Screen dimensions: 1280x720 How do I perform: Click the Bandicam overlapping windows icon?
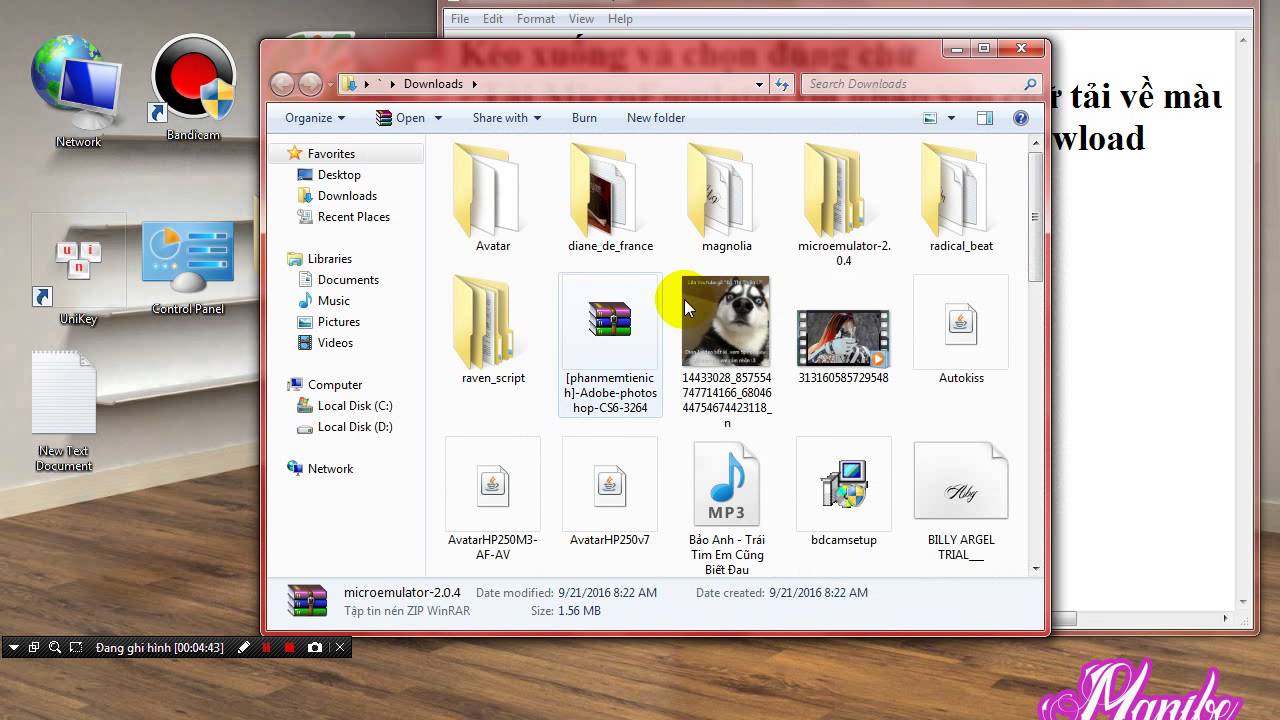click(x=34, y=648)
